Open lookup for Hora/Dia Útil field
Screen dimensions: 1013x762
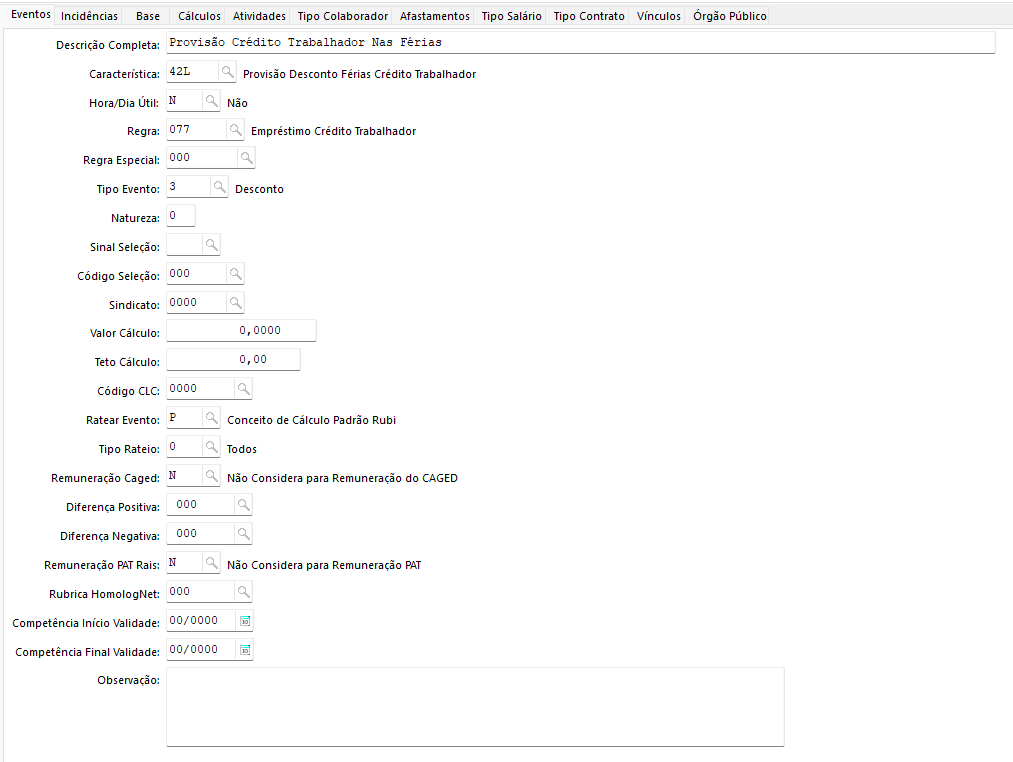[211, 101]
